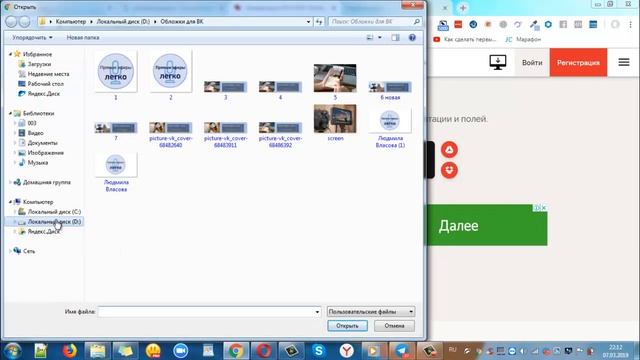Click the refresh button next to address bar
640x360 pixels.
[319, 22]
